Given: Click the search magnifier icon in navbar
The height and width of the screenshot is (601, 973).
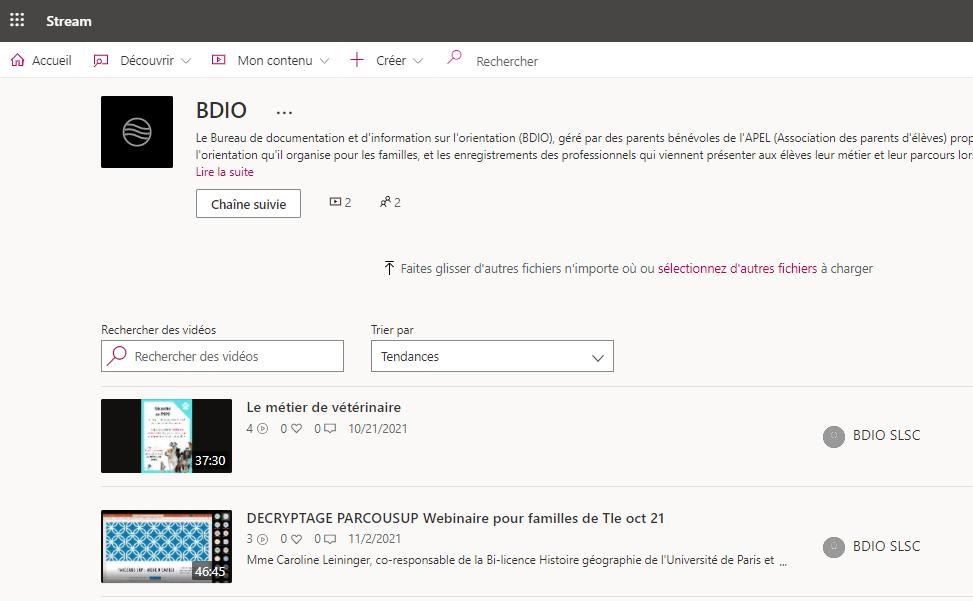Looking at the screenshot, I should click(x=454, y=57).
